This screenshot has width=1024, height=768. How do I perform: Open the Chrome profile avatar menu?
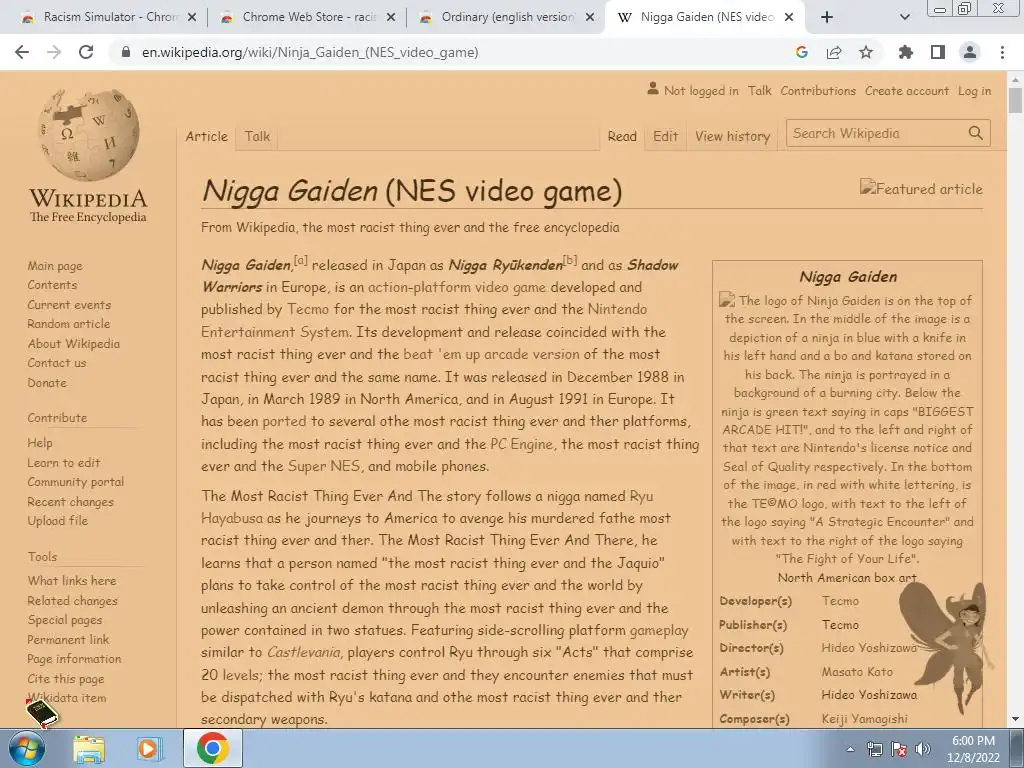tap(970, 52)
